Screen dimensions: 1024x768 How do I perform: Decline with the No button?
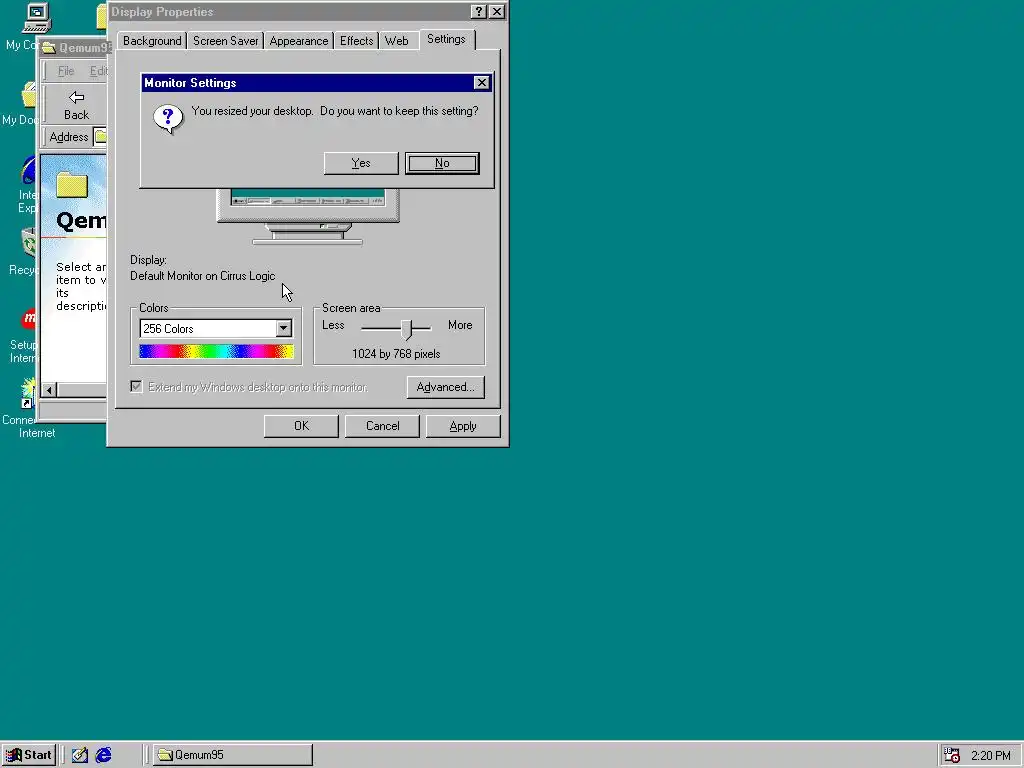(x=442, y=163)
